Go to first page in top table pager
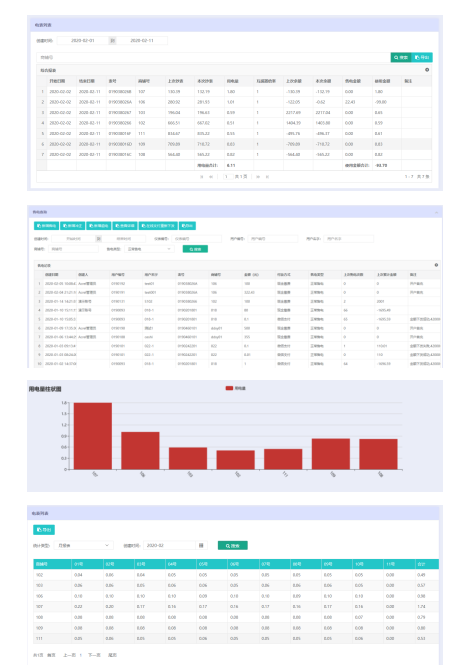 (x=201, y=177)
